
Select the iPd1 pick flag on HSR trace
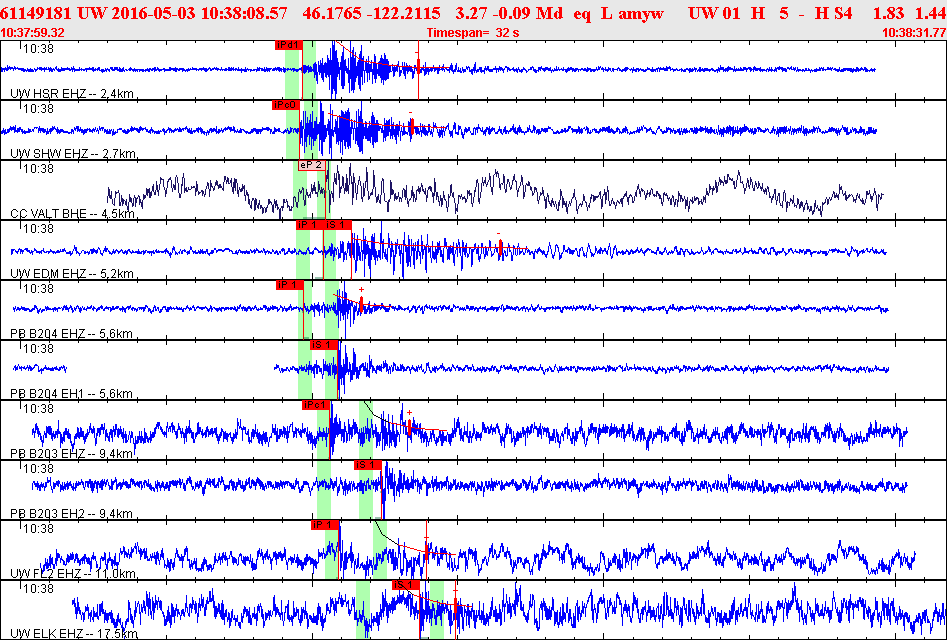[287, 45]
